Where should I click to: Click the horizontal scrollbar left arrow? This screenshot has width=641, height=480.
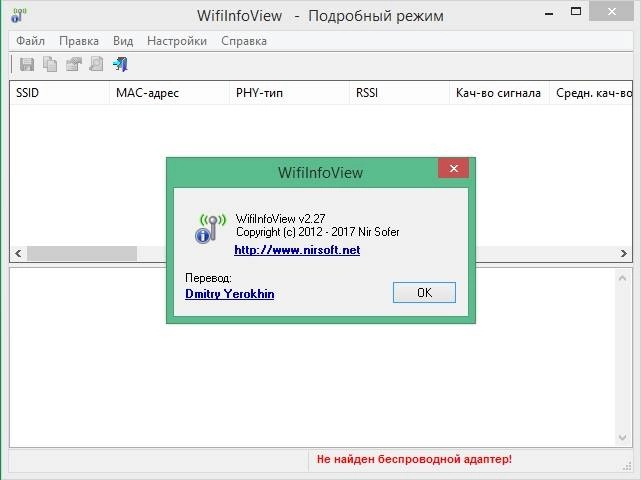coord(18,253)
